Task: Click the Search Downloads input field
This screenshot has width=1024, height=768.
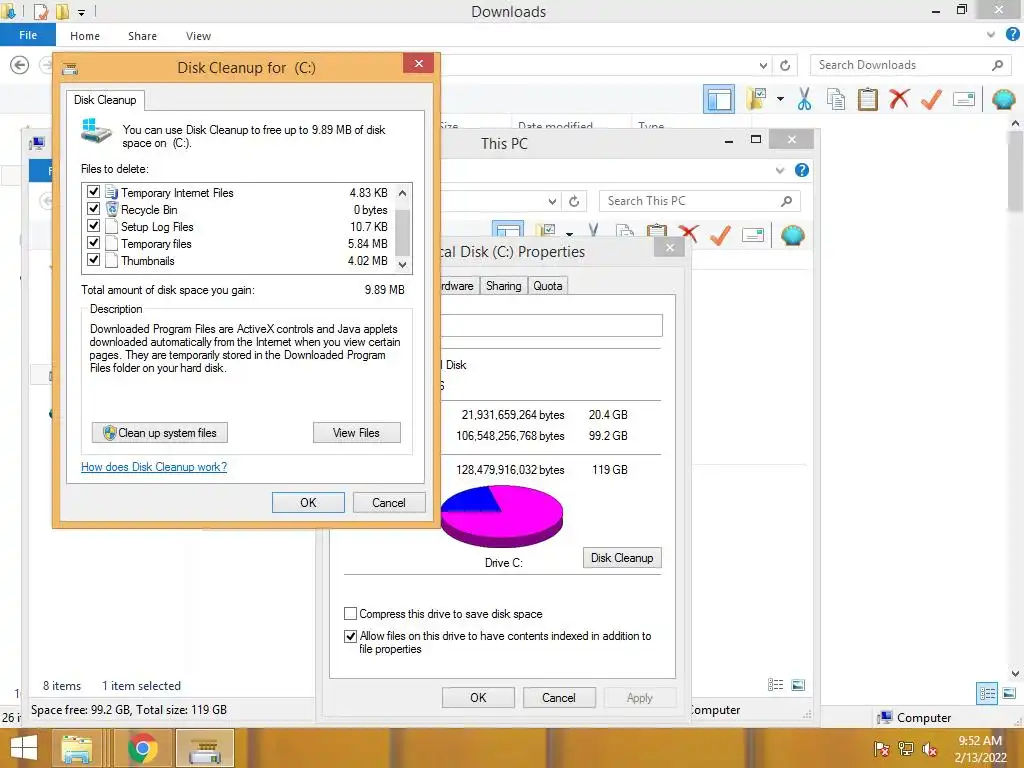Action: tap(912, 65)
